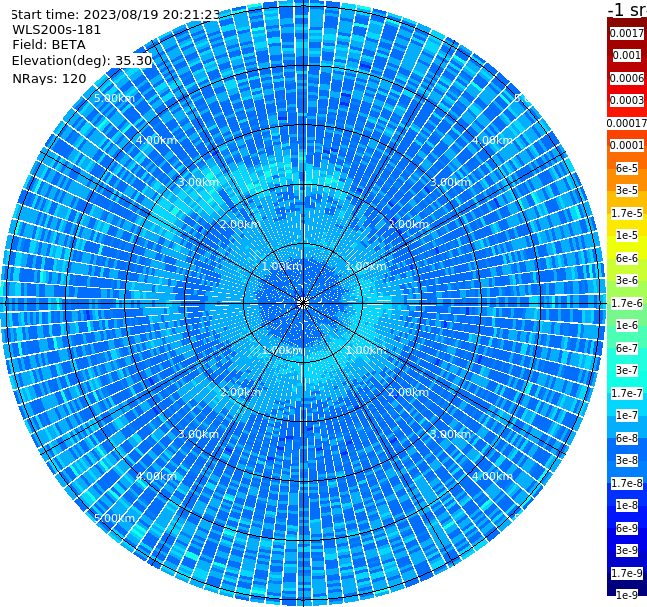The width and height of the screenshot is (647, 607).
Task: Click the 3e-9 colorbar label
Action: pos(627,550)
